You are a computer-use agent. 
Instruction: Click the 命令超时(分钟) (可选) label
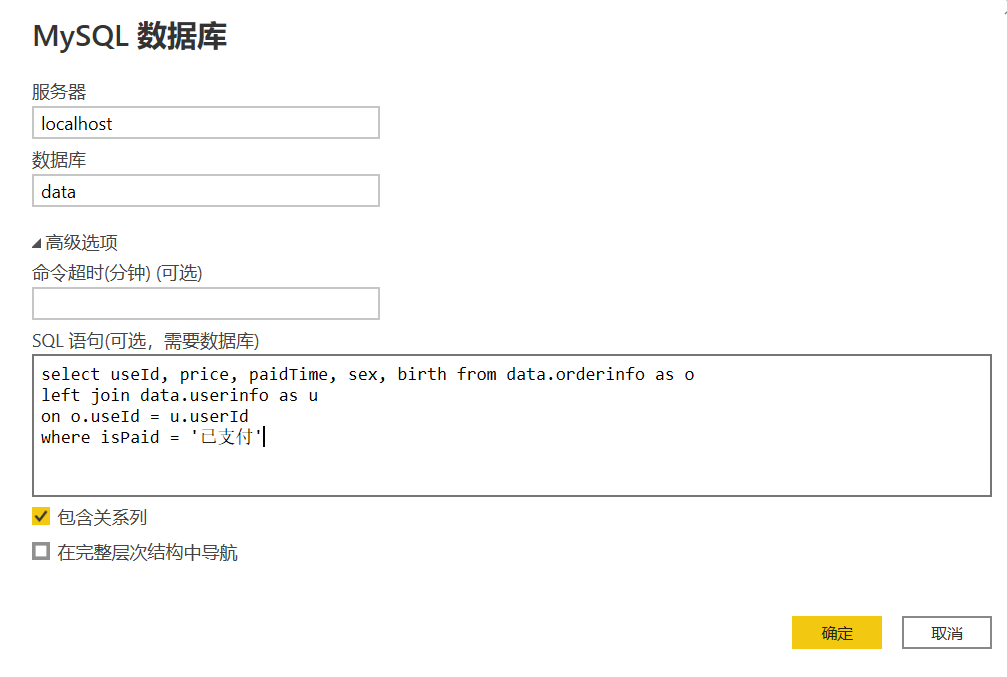click(x=117, y=273)
